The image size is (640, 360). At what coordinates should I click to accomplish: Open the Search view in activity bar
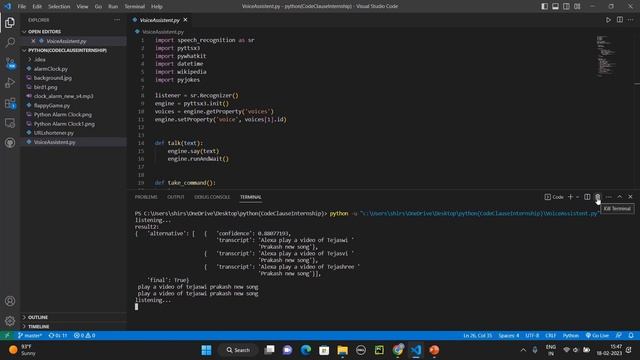10,42
